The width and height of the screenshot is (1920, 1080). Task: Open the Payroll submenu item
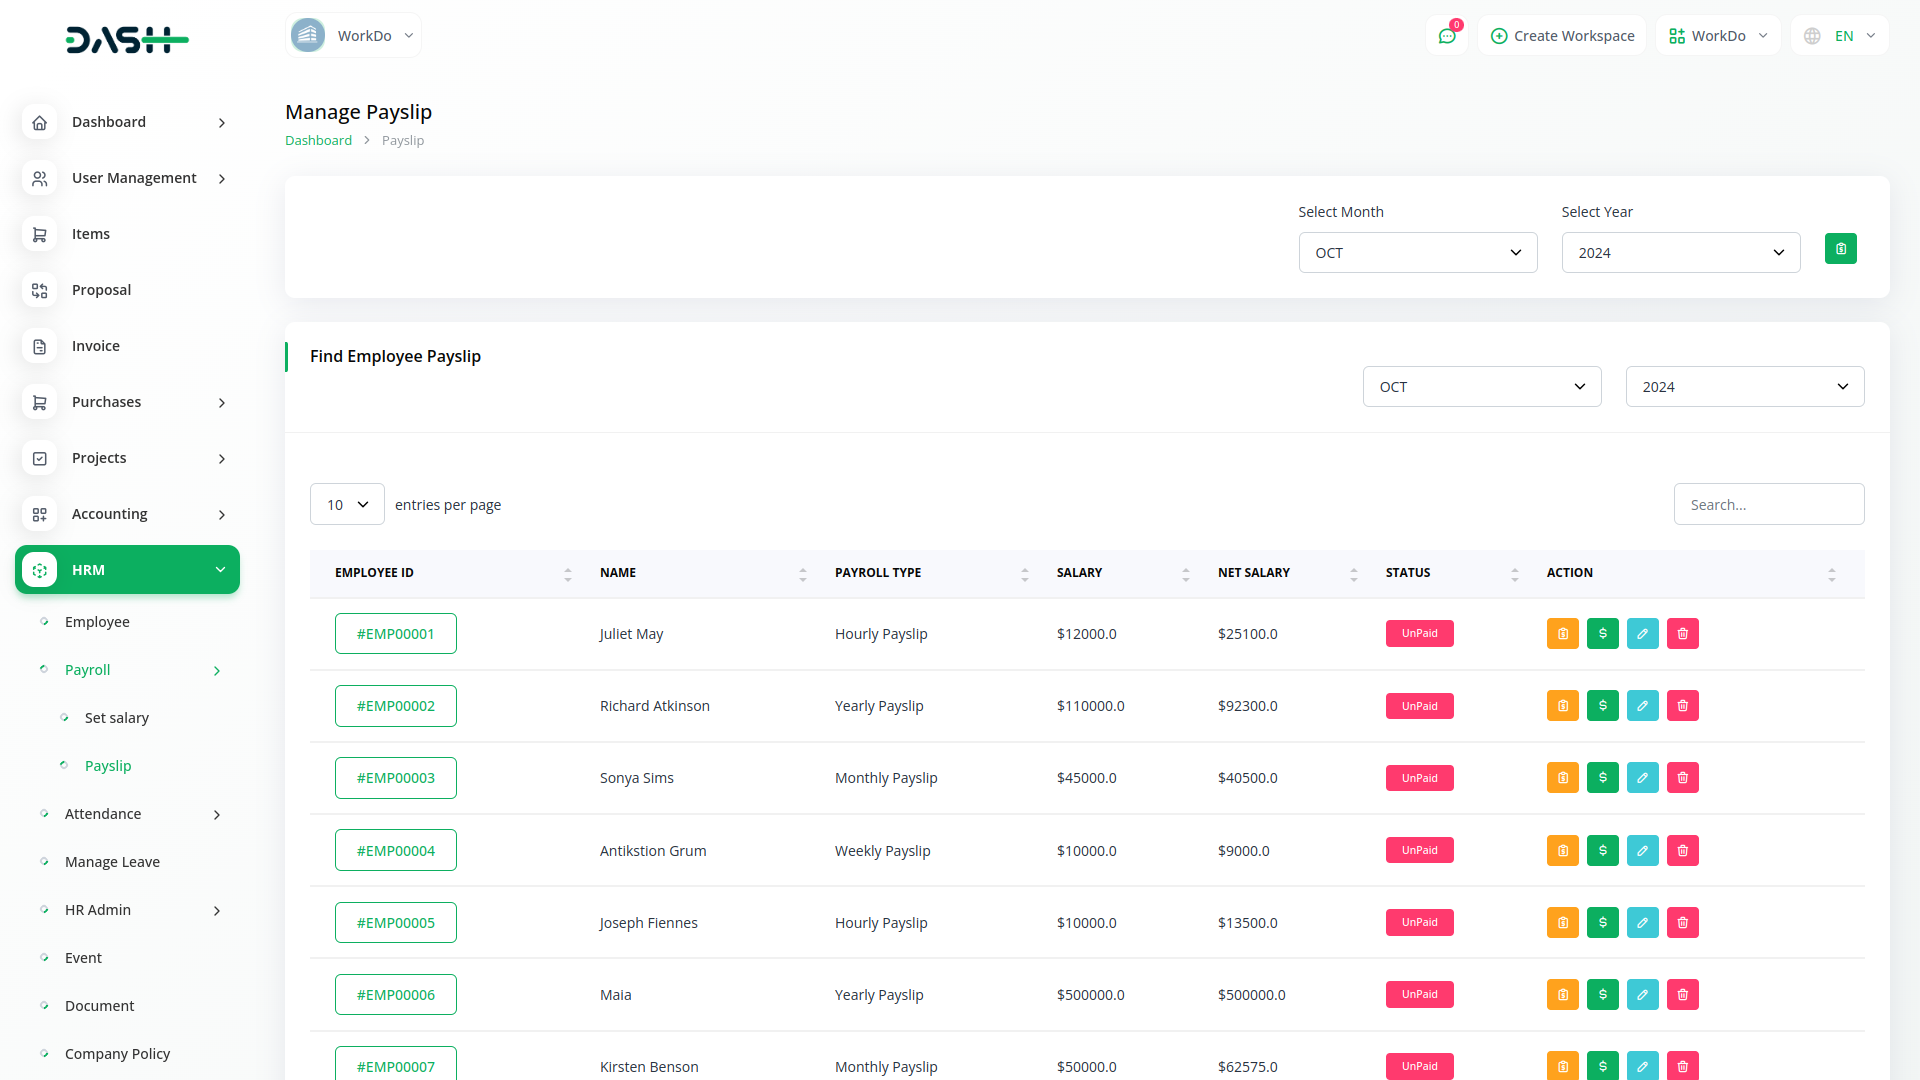tap(87, 669)
